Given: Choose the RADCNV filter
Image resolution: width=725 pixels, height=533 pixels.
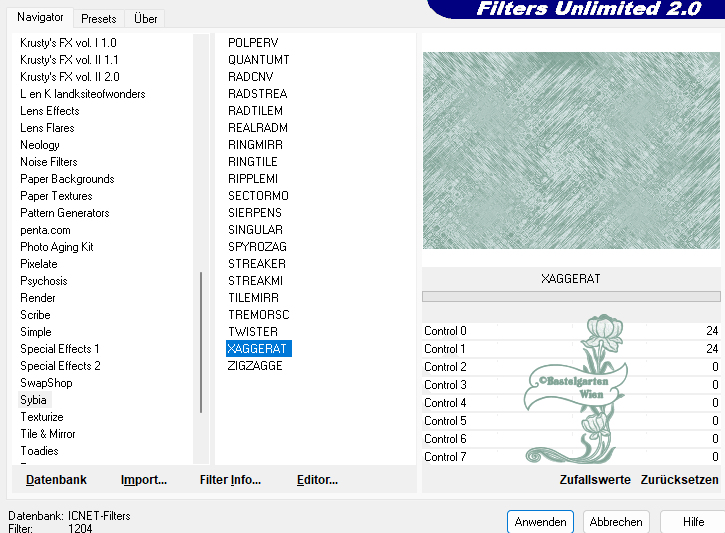Looking at the screenshot, I should tap(251, 77).
